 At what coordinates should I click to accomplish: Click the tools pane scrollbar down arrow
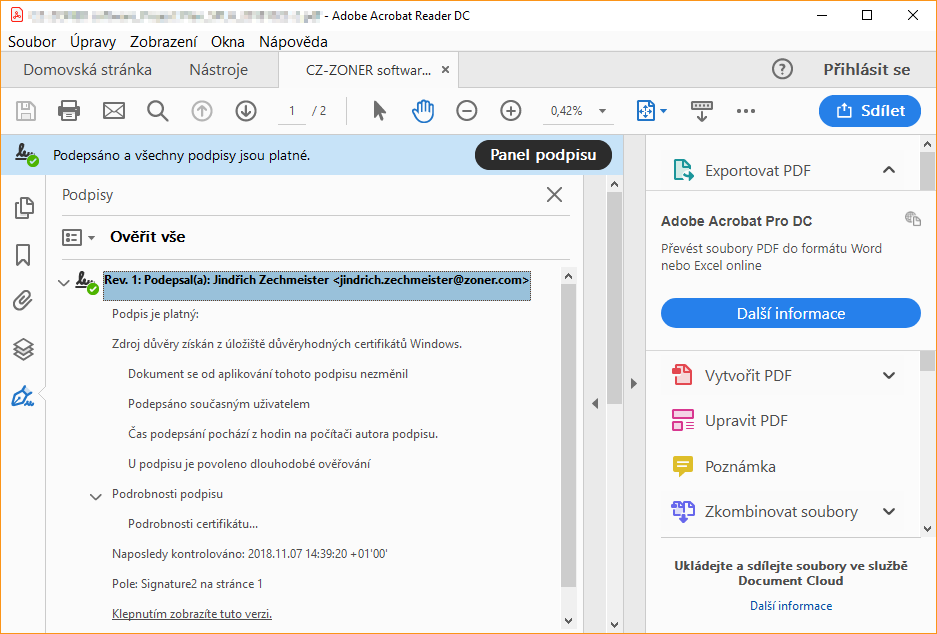tap(927, 528)
